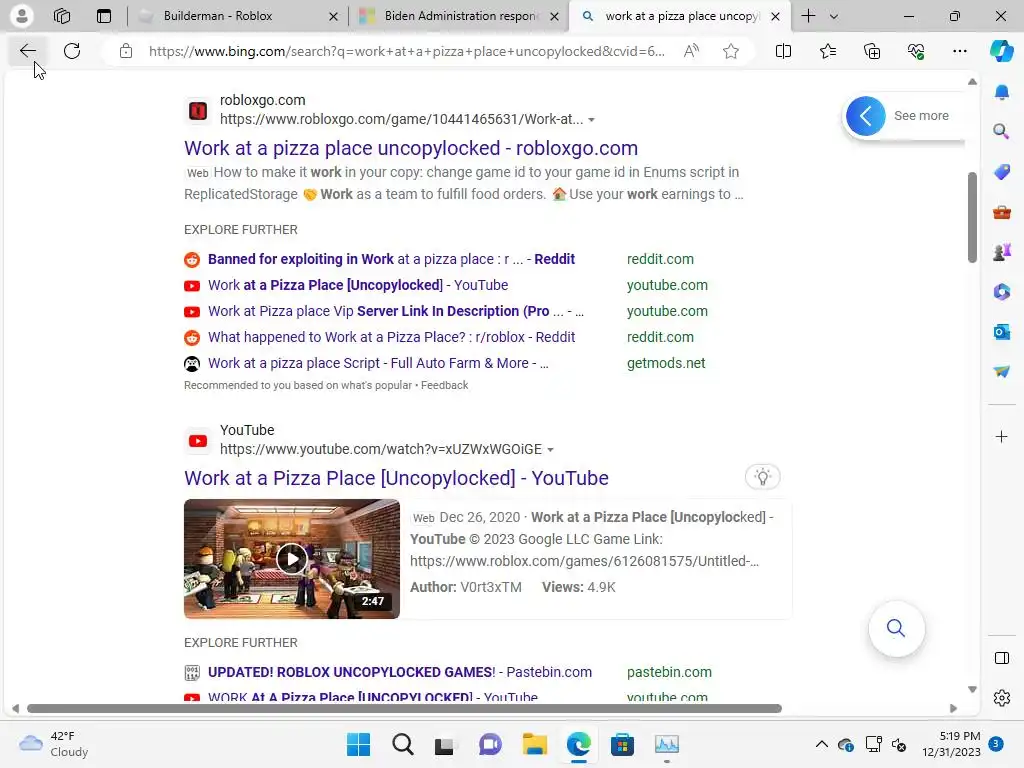1024x768 pixels.
Task: Open the lightbulb insights icon on YouTube result
Action: (x=762, y=477)
